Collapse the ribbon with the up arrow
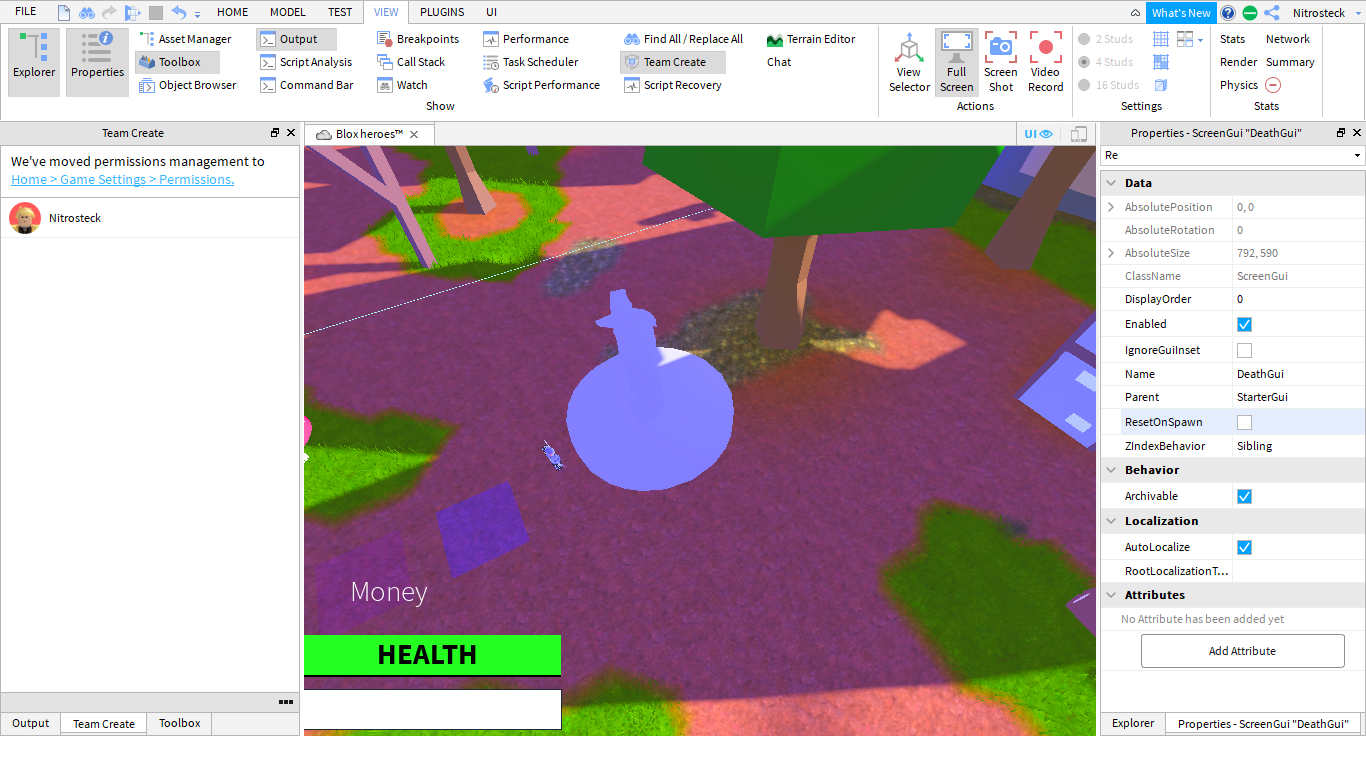Image resolution: width=1366 pixels, height=768 pixels. tap(1135, 14)
